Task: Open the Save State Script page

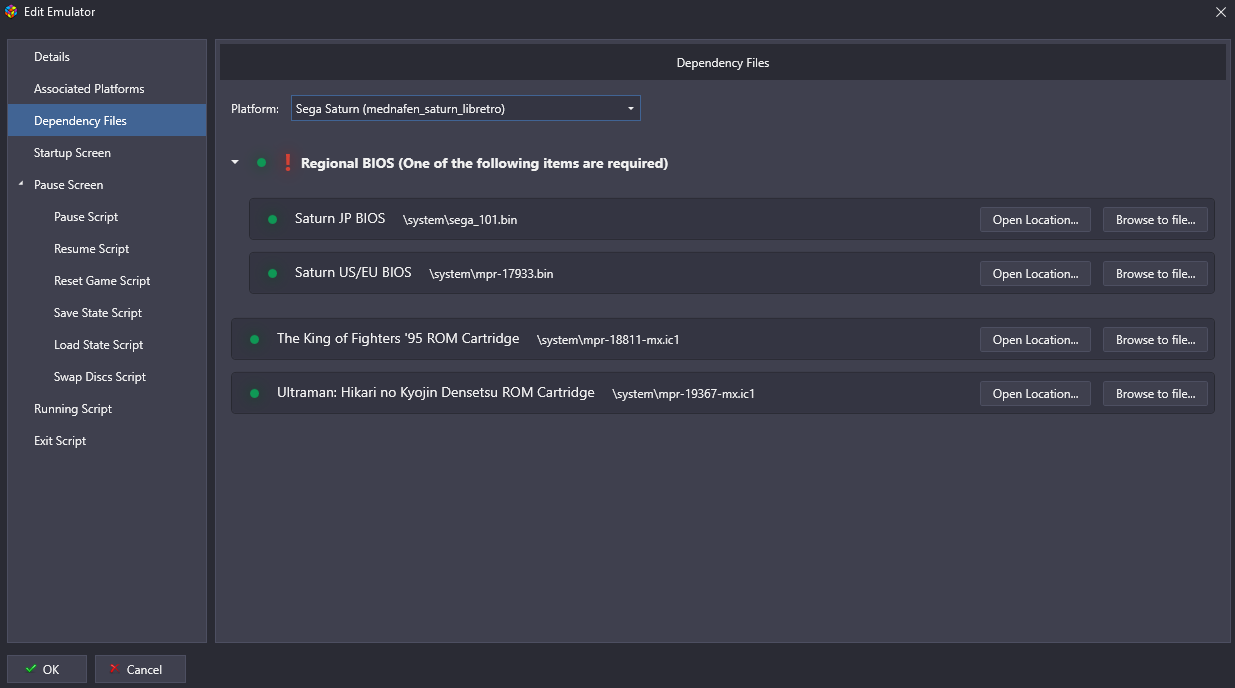Action: point(107,313)
